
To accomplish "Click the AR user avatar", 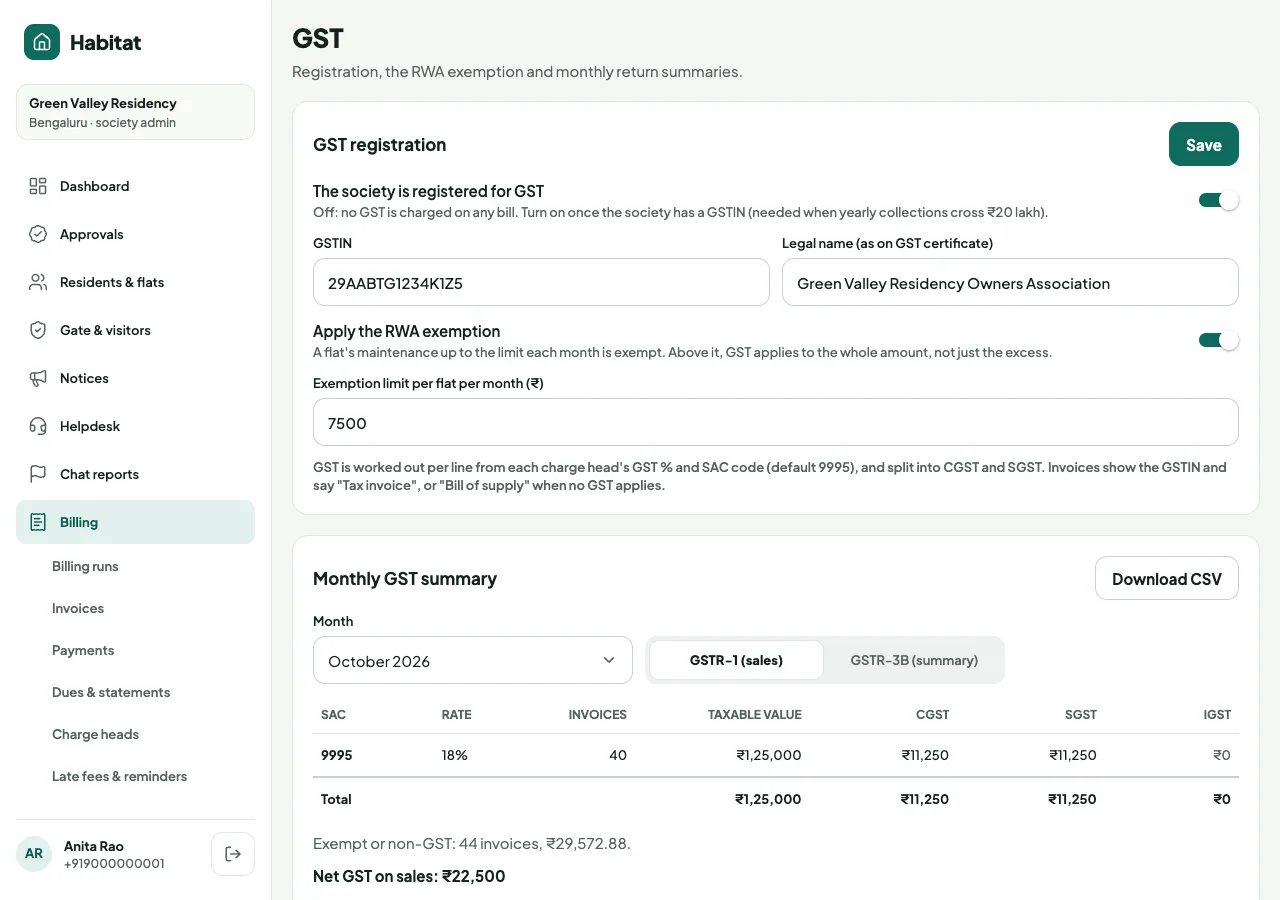I will (34, 854).
